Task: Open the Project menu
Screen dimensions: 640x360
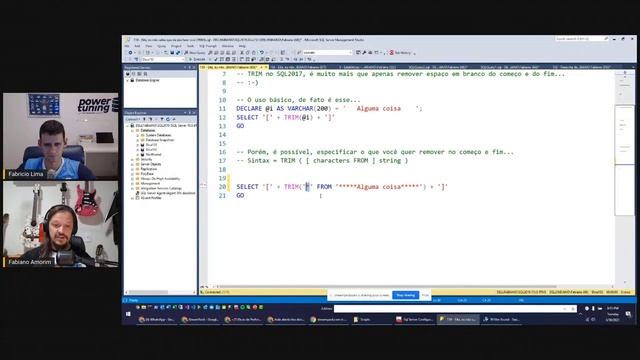Action: click(x=176, y=46)
